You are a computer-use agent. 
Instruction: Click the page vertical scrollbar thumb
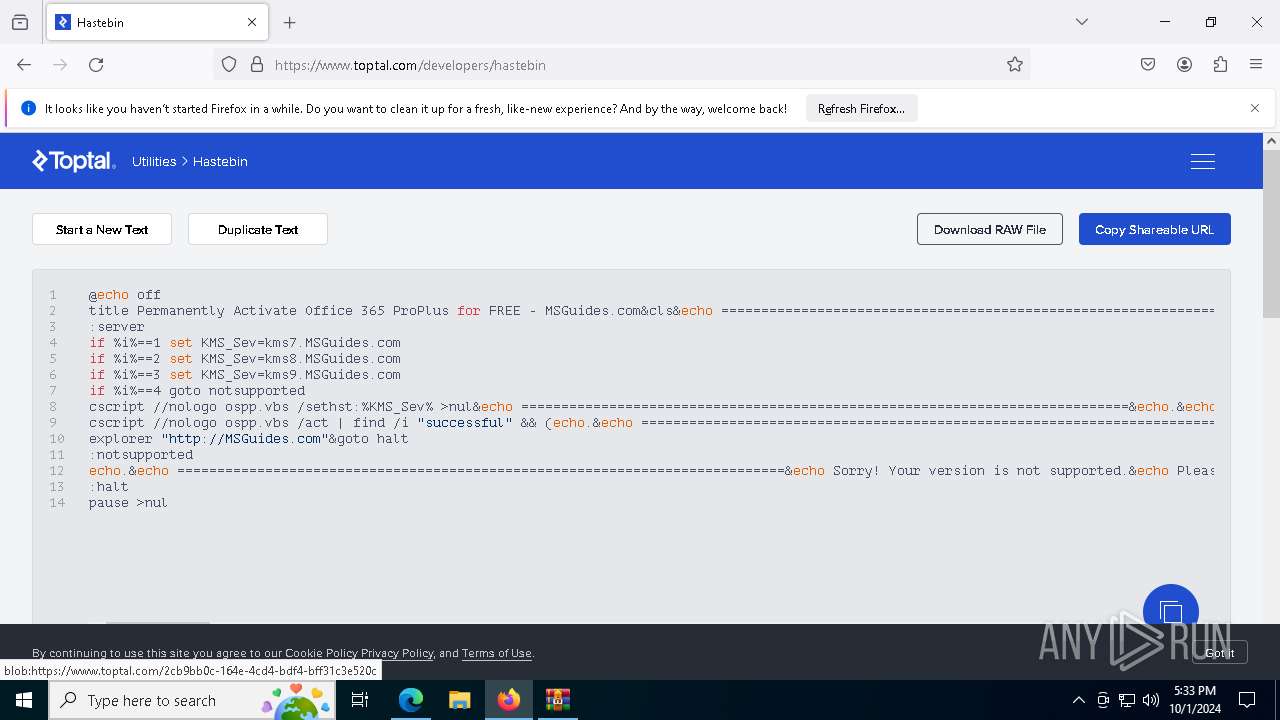tap(1271, 235)
